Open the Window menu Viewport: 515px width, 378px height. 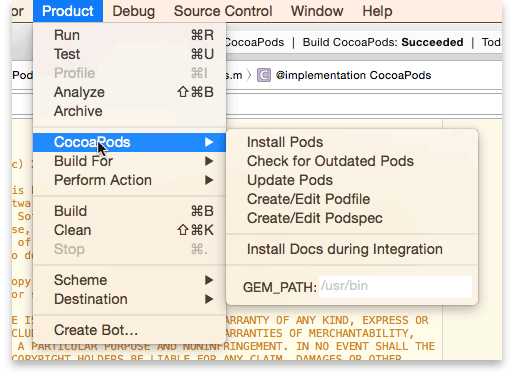point(317,11)
